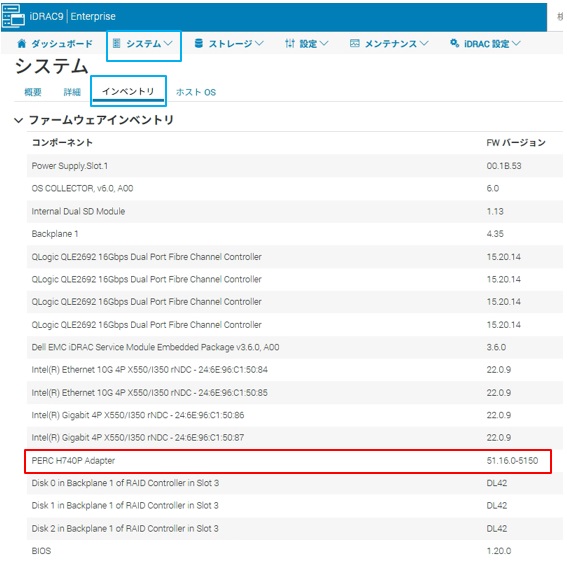Screen dimensions: 567x564
Task: Click the システム menu building icon
Action: pos(116,44)
